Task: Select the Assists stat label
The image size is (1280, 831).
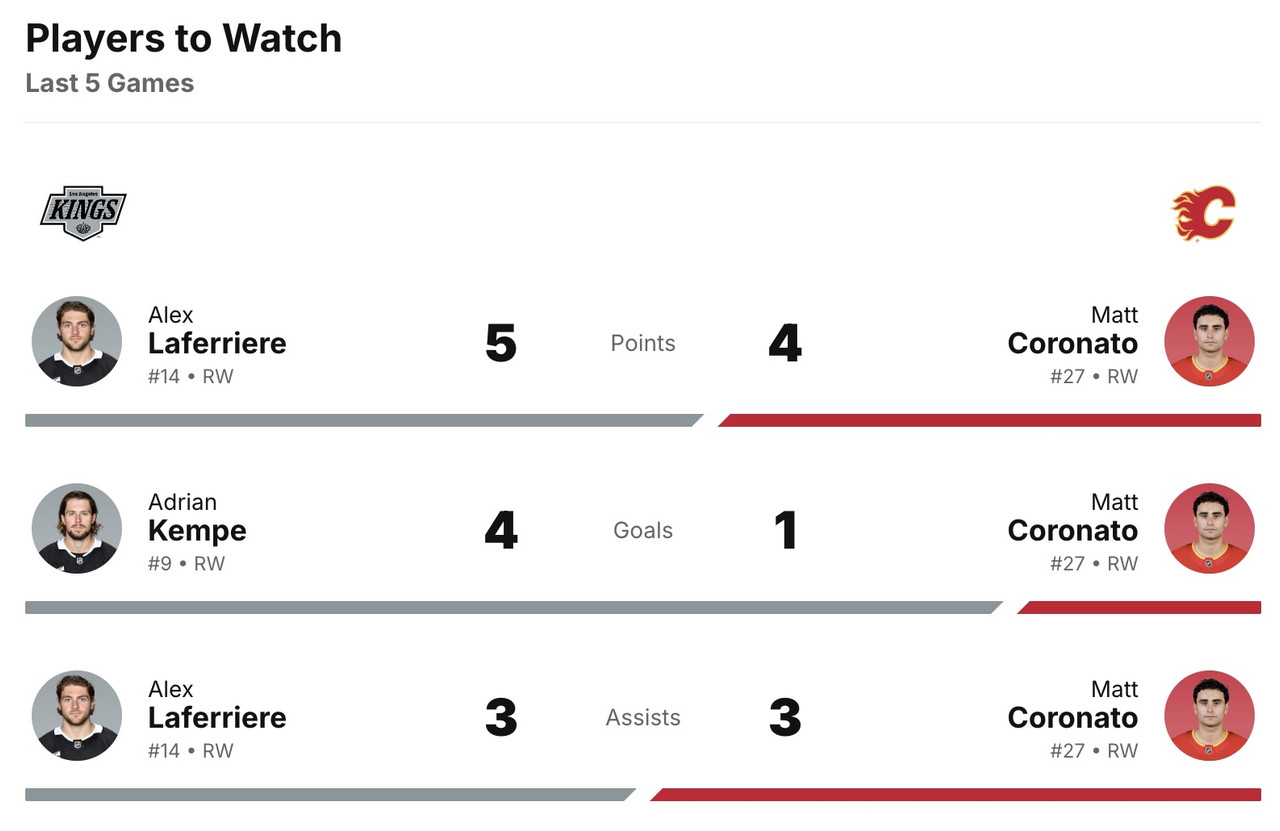Action: tap(643, 717)
